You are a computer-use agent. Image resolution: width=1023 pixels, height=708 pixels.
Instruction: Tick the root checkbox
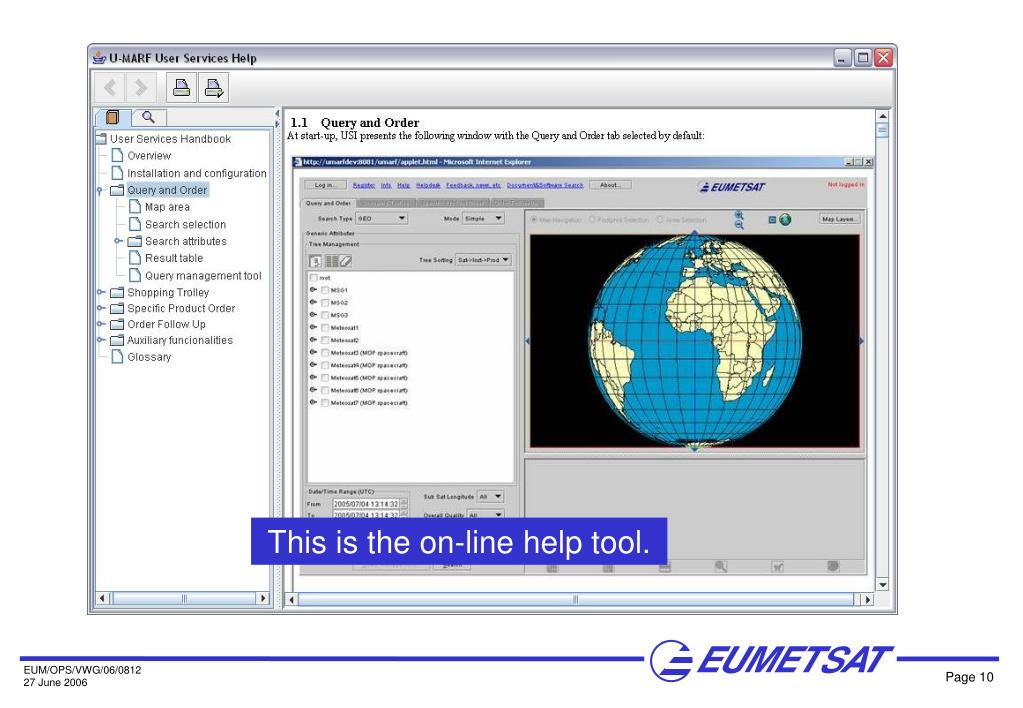point(313,278)
